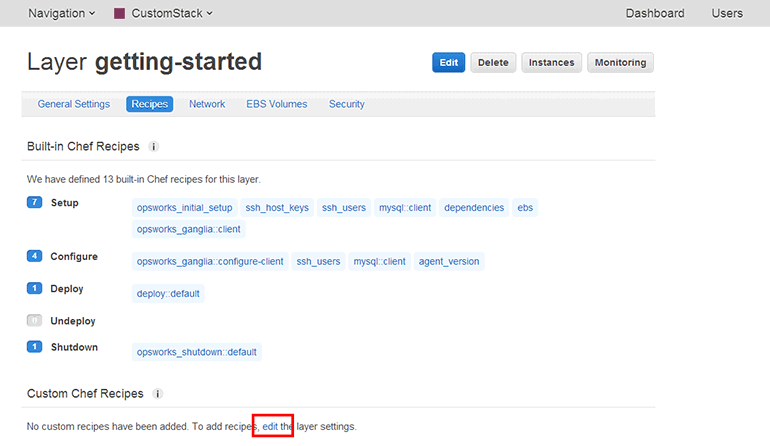Click the Configure count badge showing 4
Viewport: 770px width, 446px height.
(x=34, y=257)
